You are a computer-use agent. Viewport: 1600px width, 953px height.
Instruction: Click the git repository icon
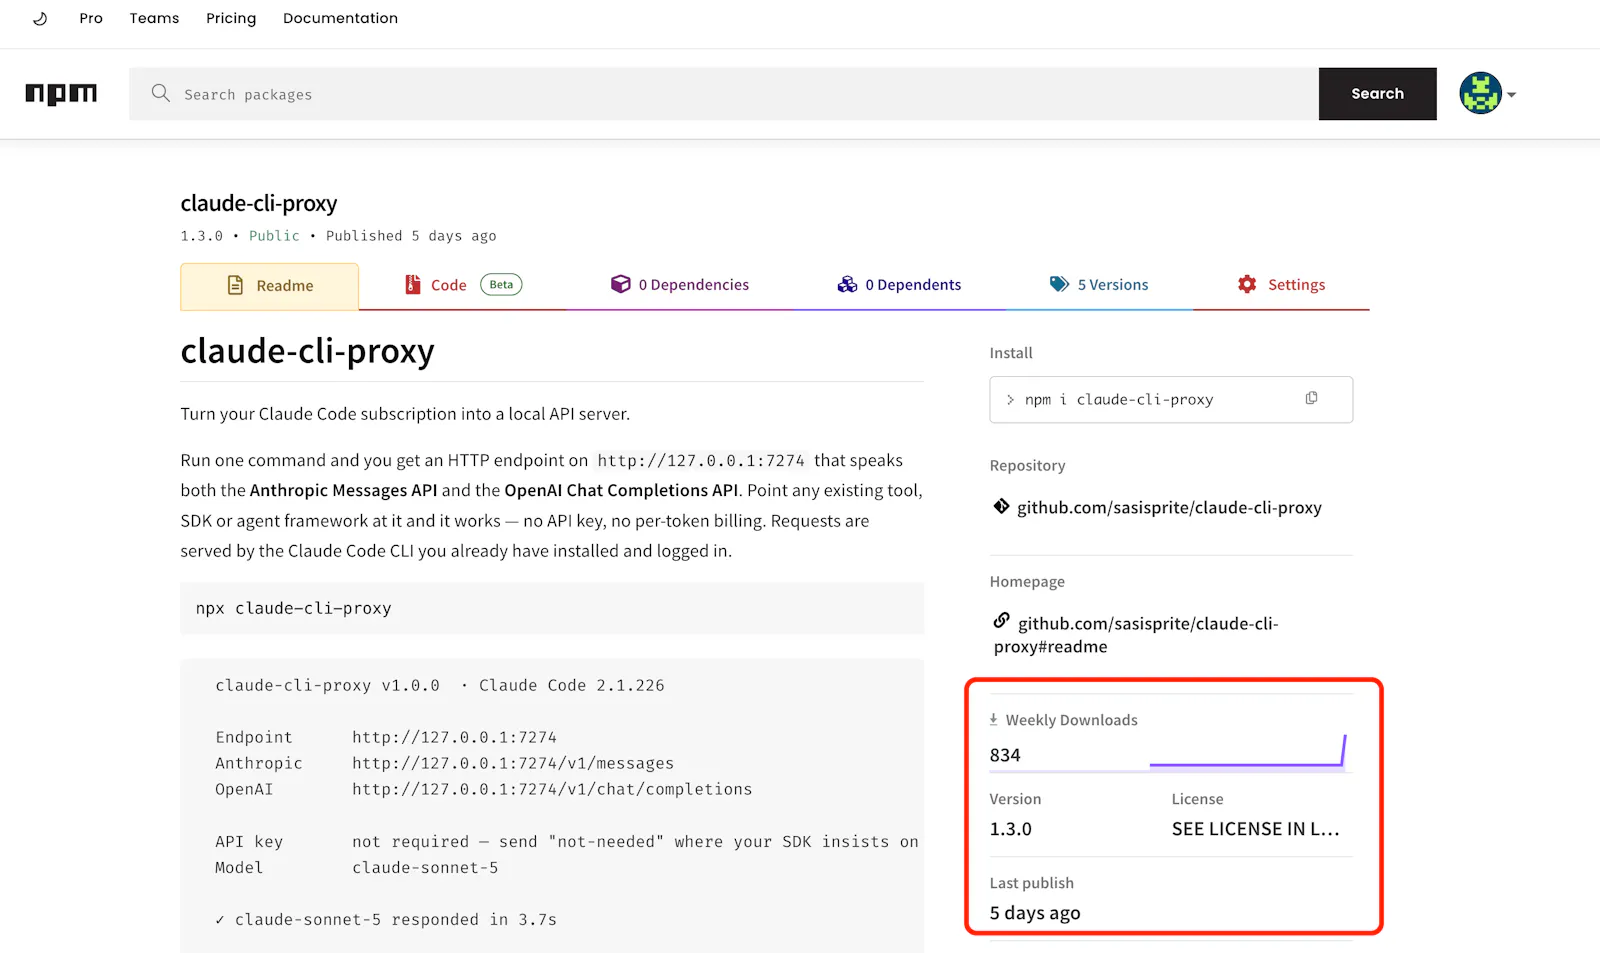[x=1001, y=506]
